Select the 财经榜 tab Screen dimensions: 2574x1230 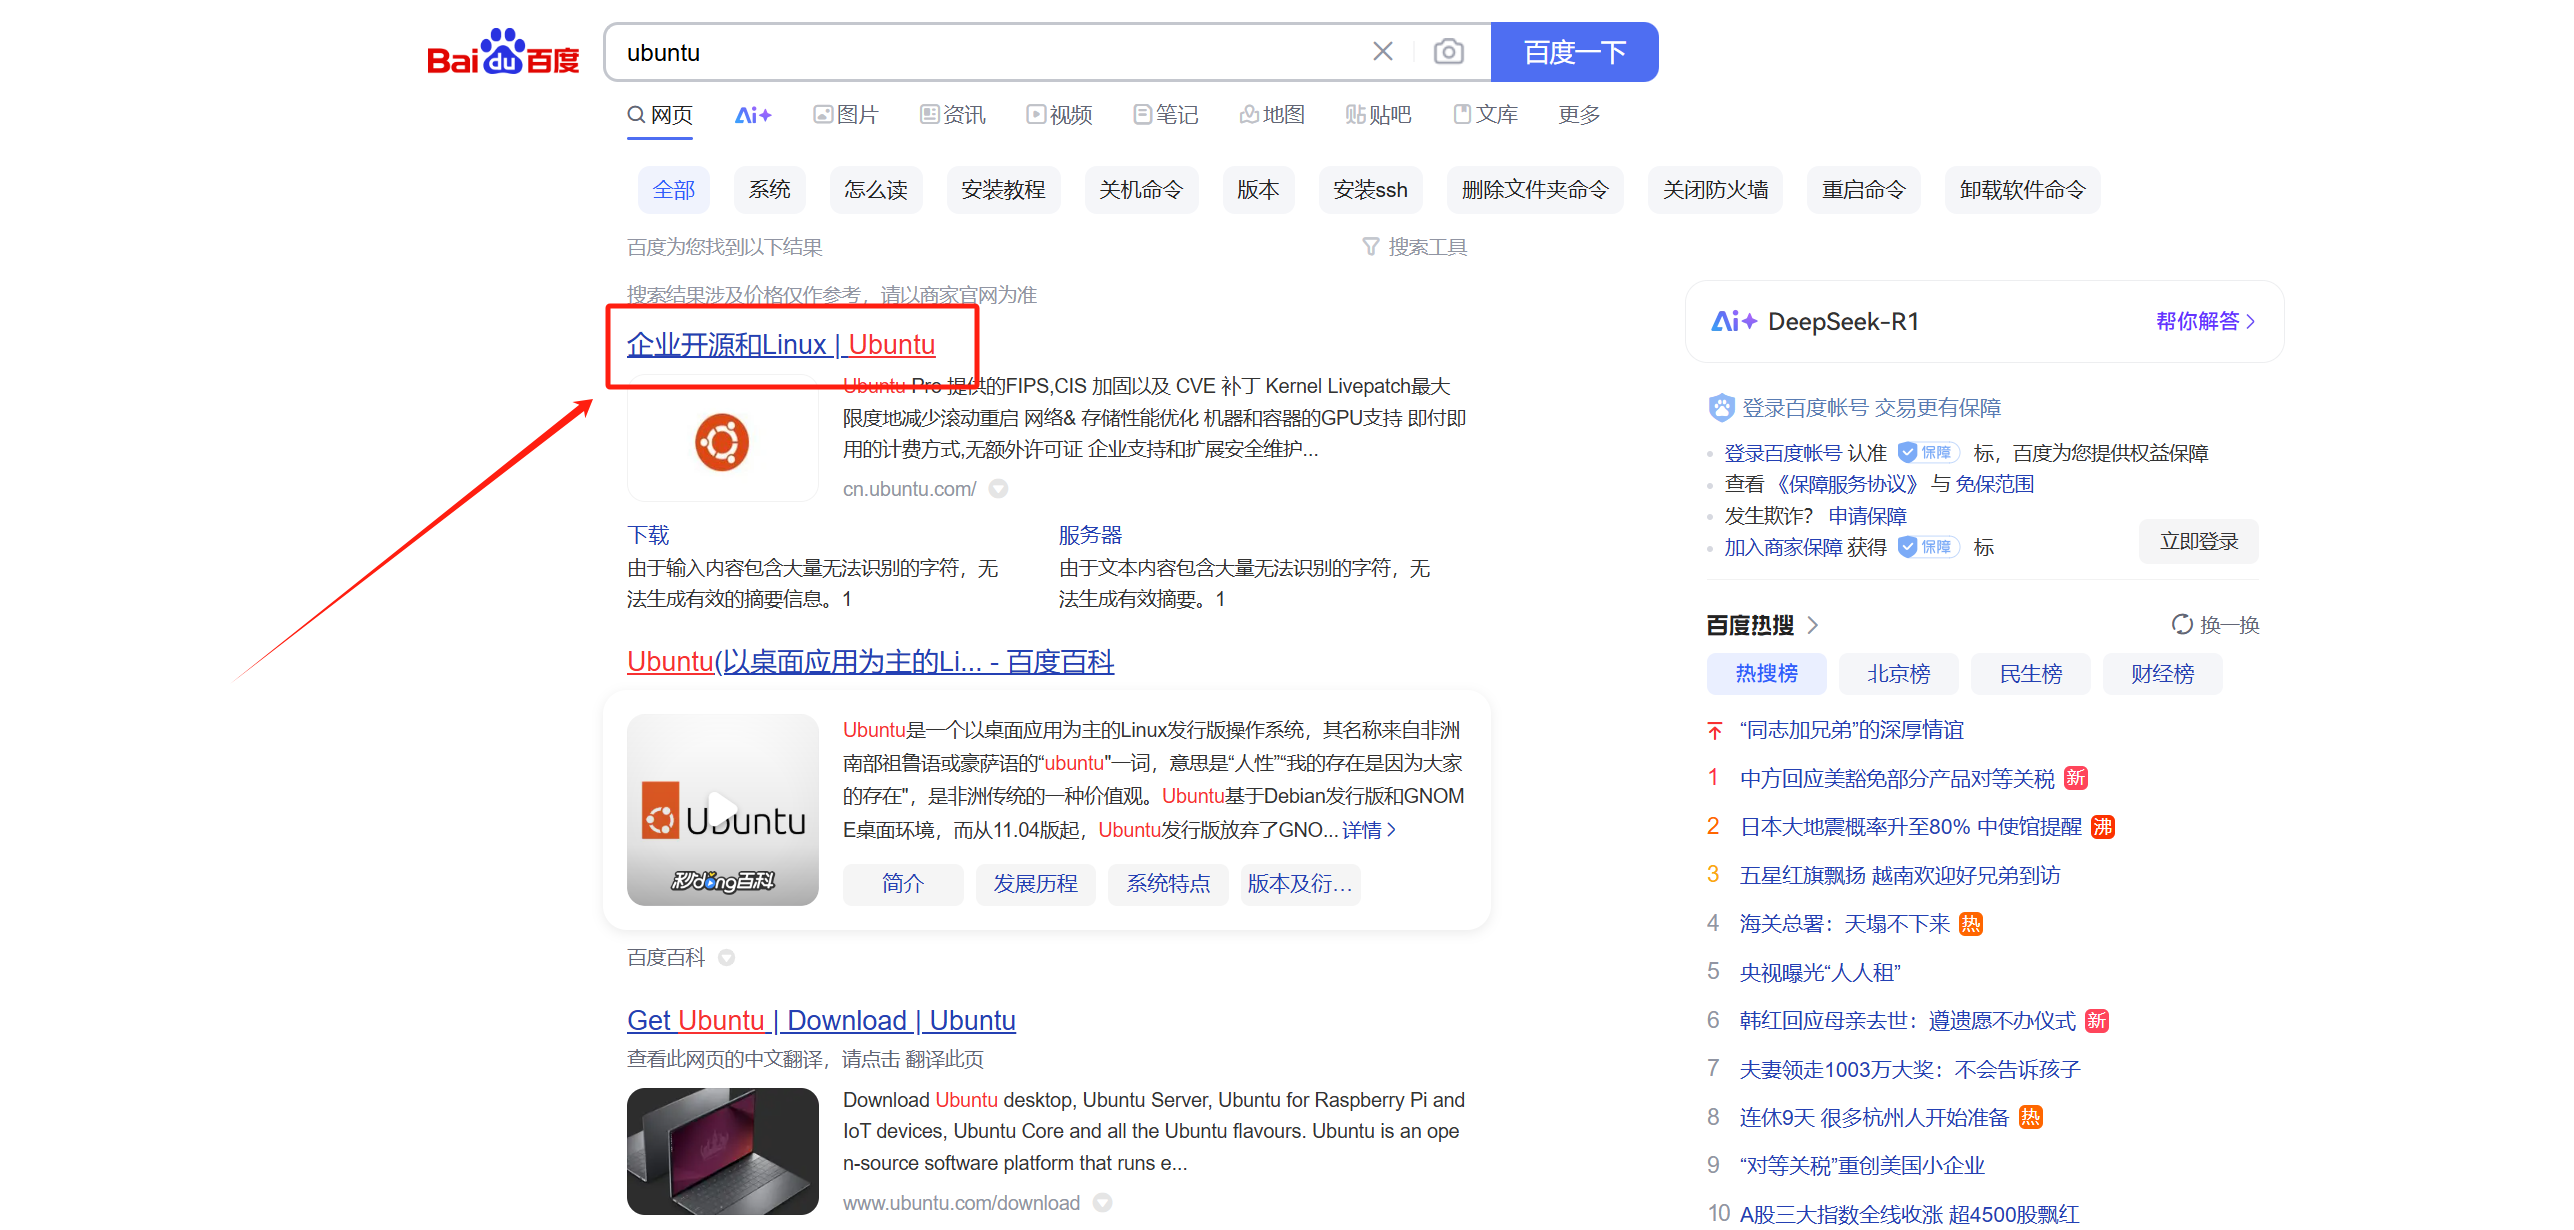2162,674
